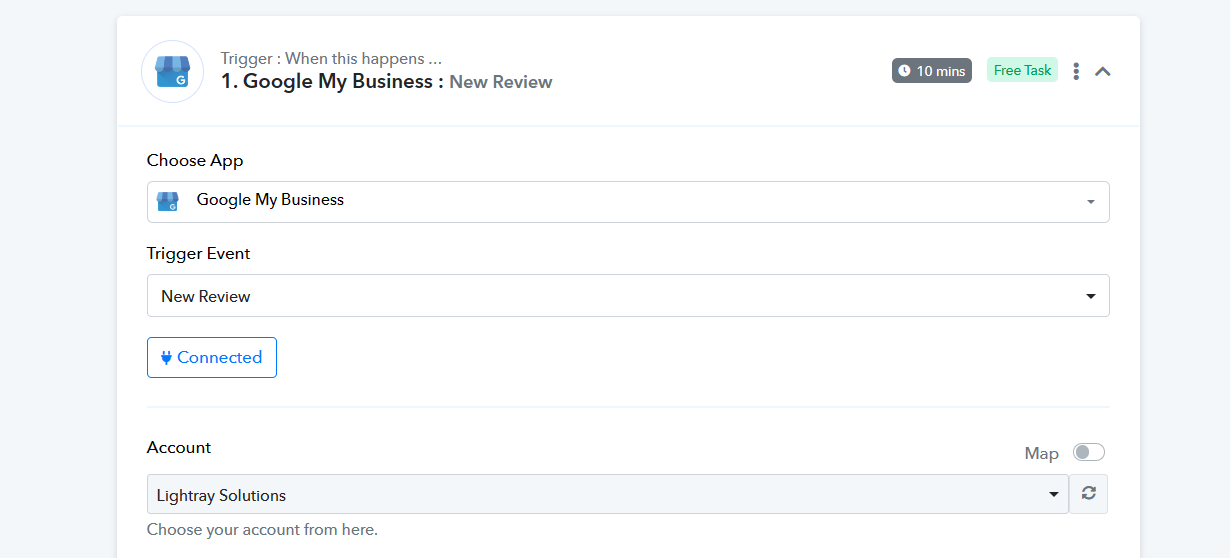
Task: Open the Account dropdown showing Lightray Solutions
Action: coord(608,494)
